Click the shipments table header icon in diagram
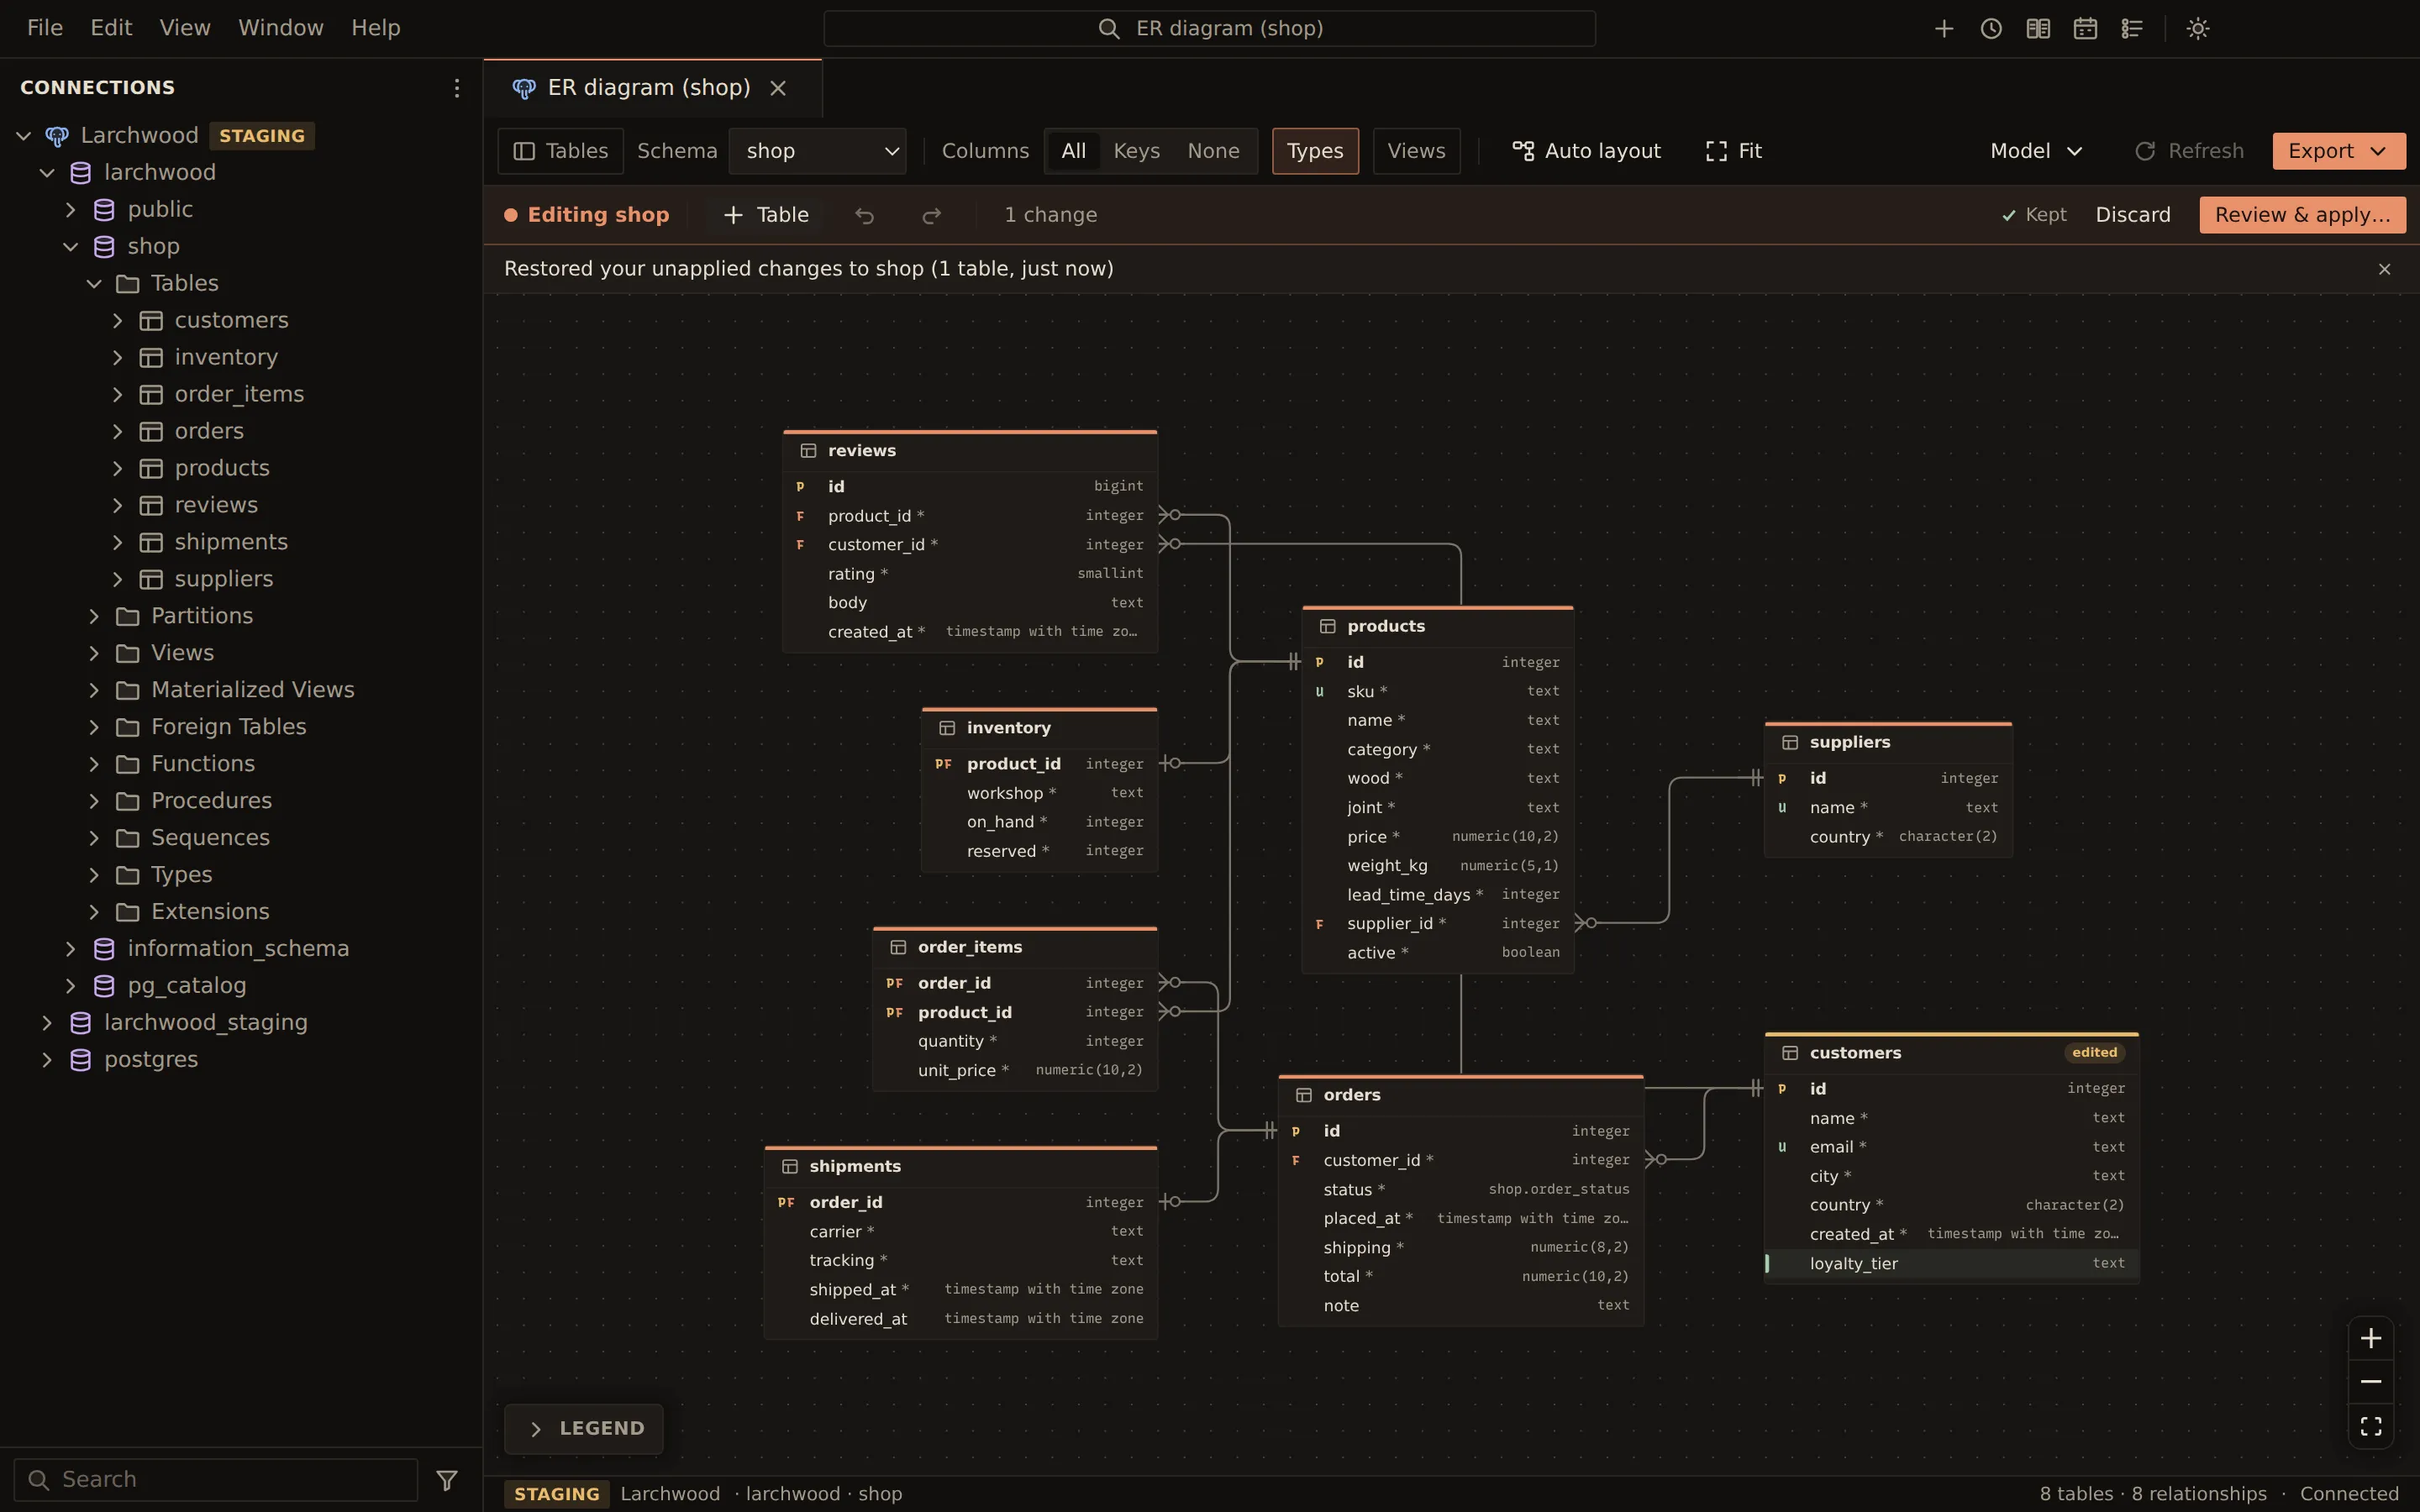The height and width of the screenshot is (1512, 2420). pyautogui.click(x=790, y=1167)
